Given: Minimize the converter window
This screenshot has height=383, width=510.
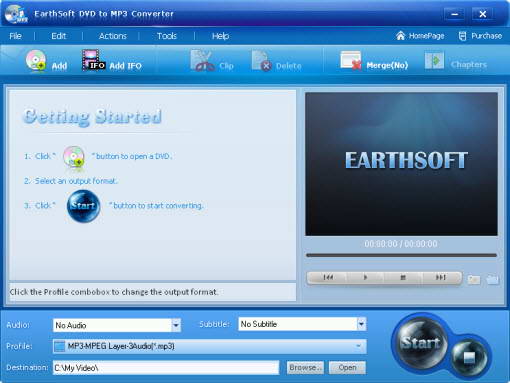Looking at the screenshot, I should click(x=454, y=14).
